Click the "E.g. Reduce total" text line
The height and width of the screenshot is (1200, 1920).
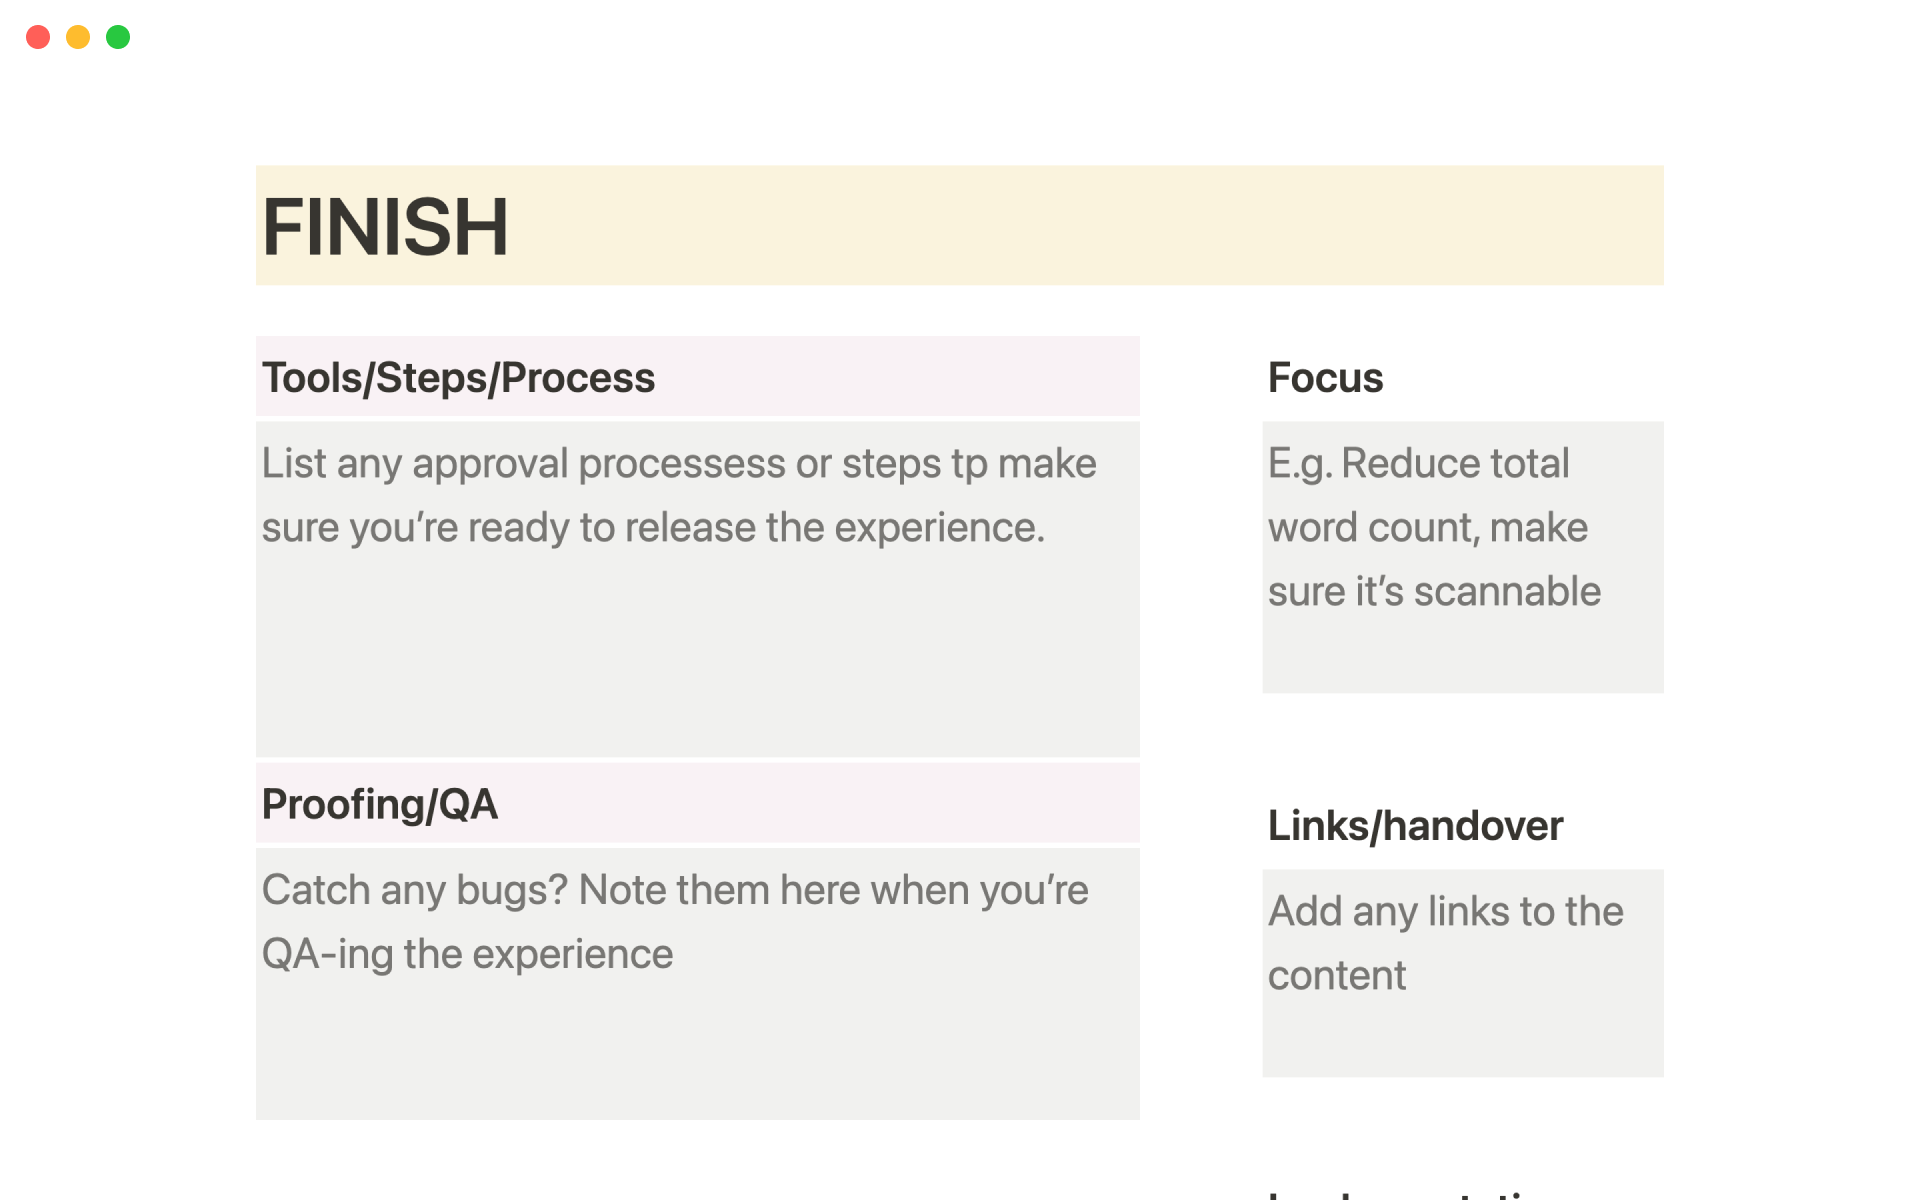(x=1418, y=464)
